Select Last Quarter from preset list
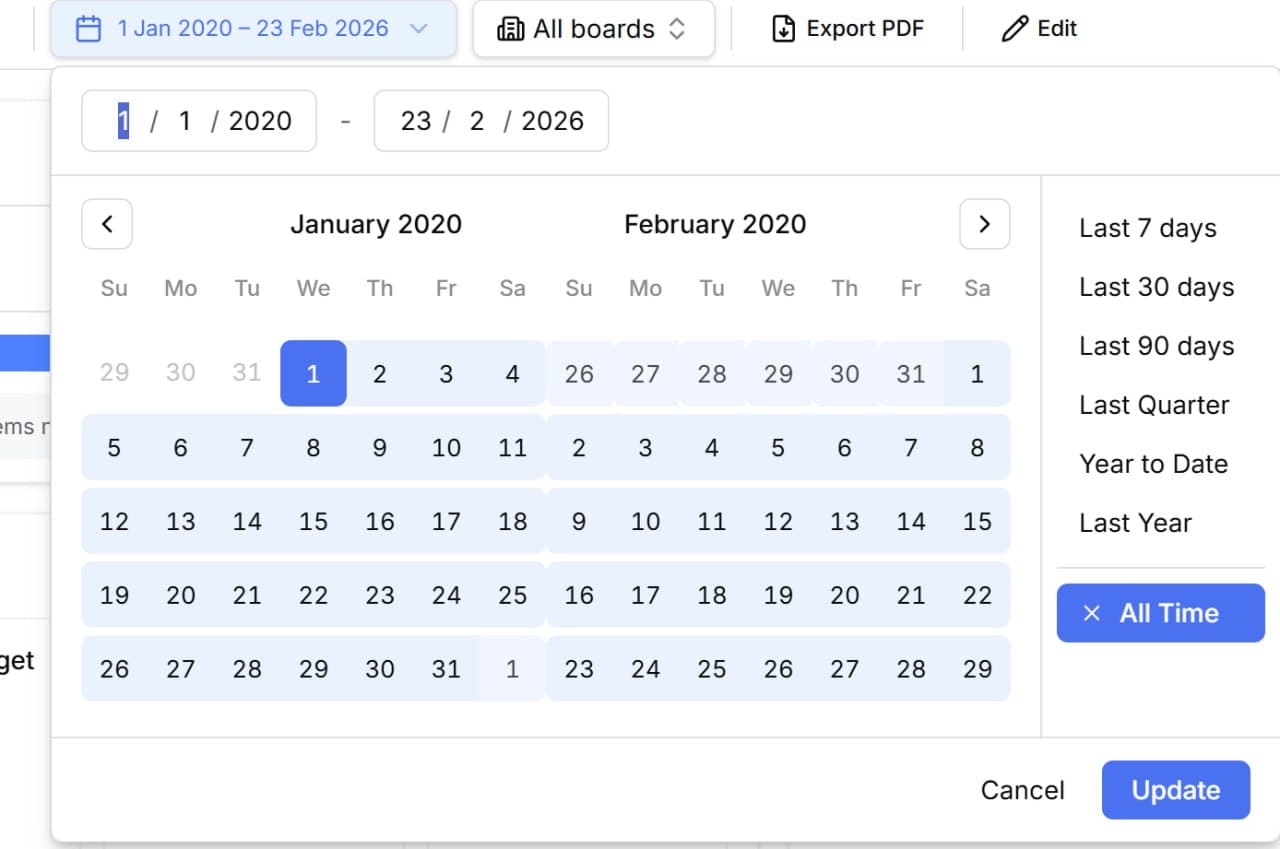Screen dimensions: 1280x849 tap(1153, 405)
